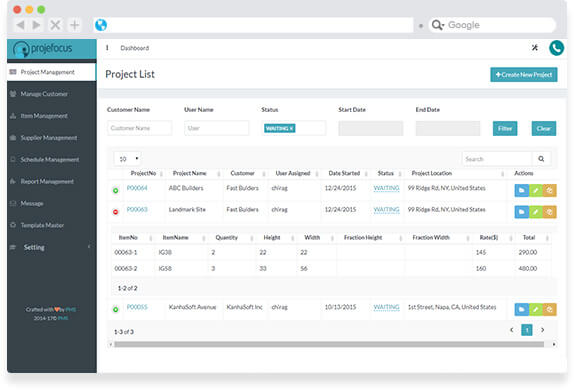Expand row details for project P00055
Screen dimensions: 574x390
pyautogui.click(x=115, y=309)
